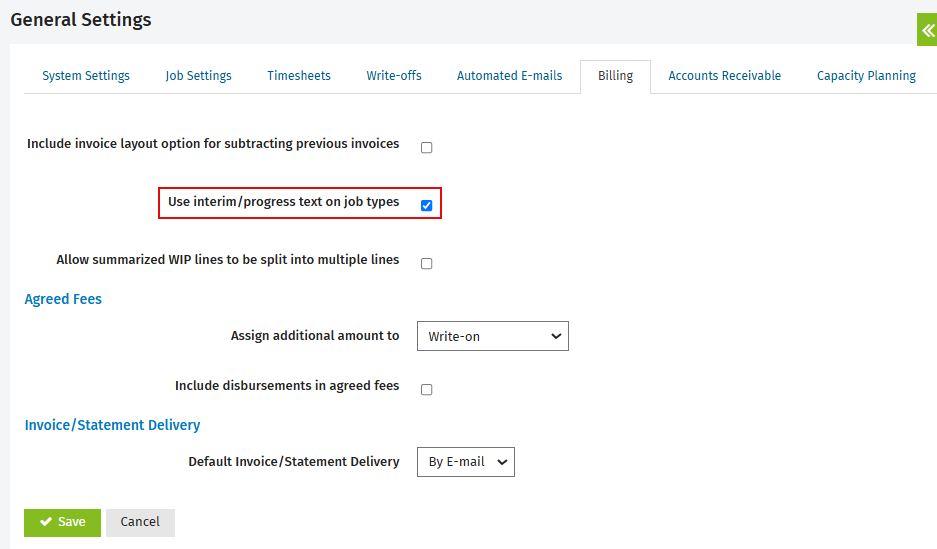Open the System Settings tab
937x549 pixels.
click(x=85, y=76)
